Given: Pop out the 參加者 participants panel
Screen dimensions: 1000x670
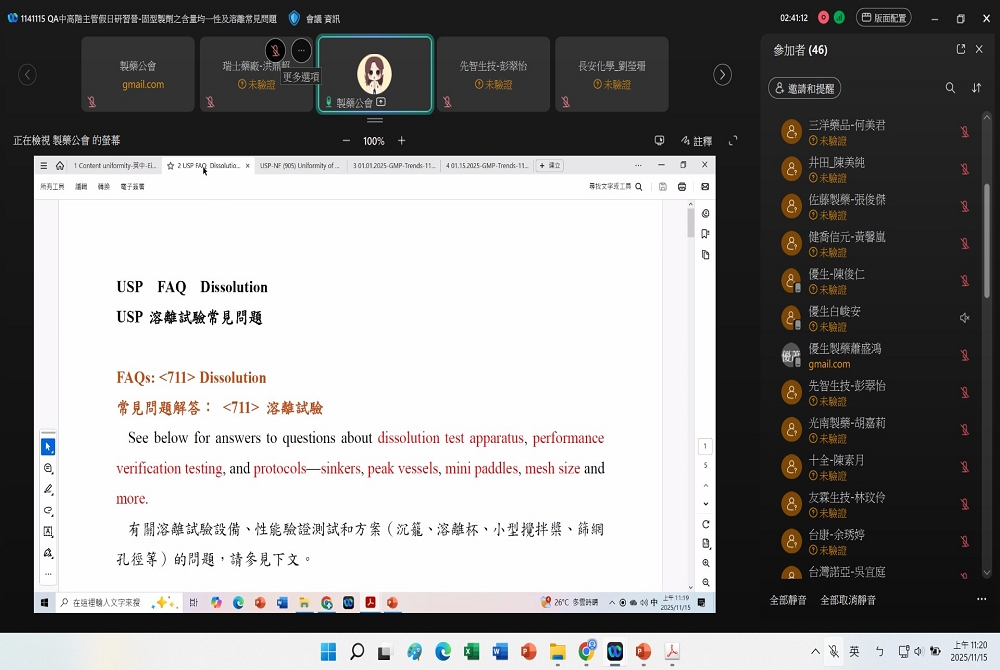Looking at the screenshot, I should 961,49.
